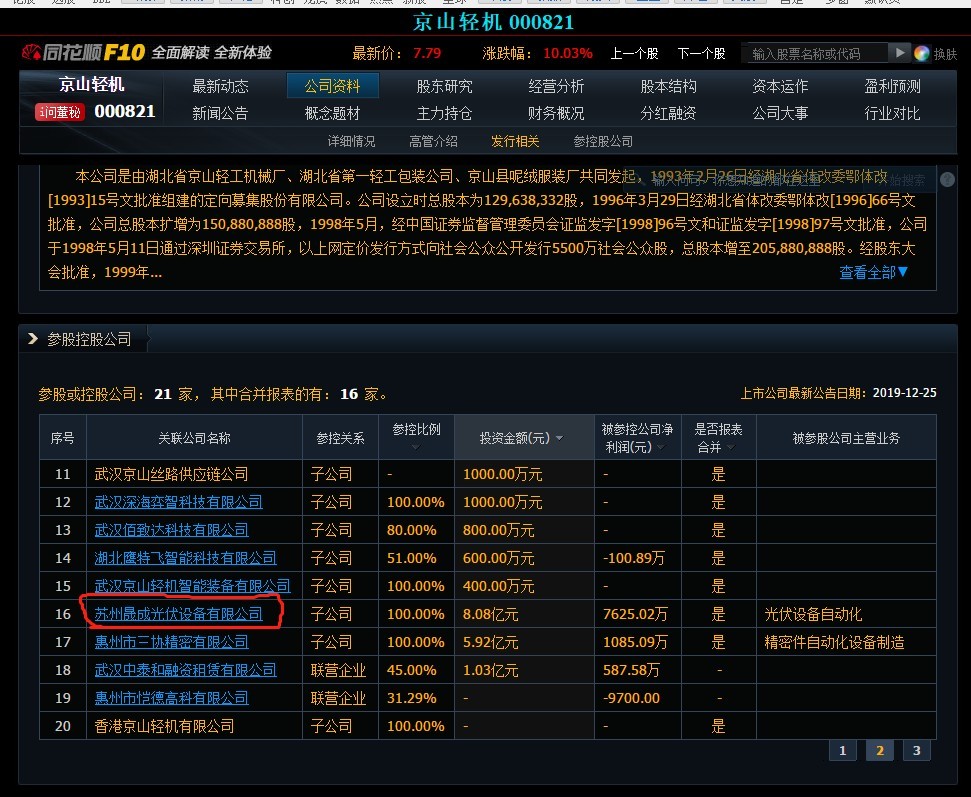
Task: Click the arrow icon before 参股控股公司 section header
Action: tap(33, 338)
